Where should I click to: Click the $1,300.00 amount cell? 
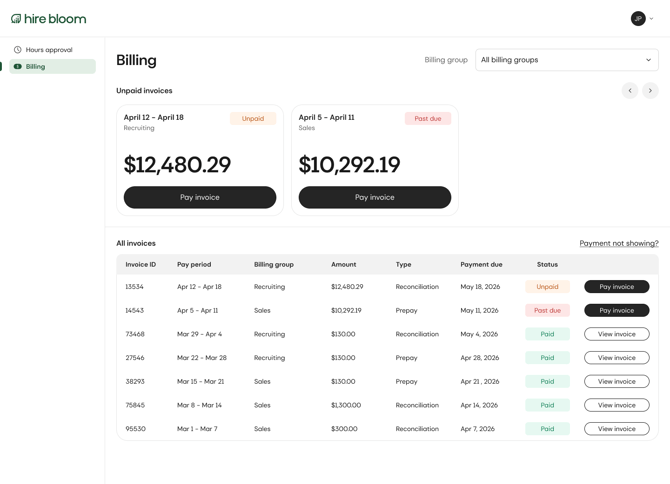coord(346,405)
